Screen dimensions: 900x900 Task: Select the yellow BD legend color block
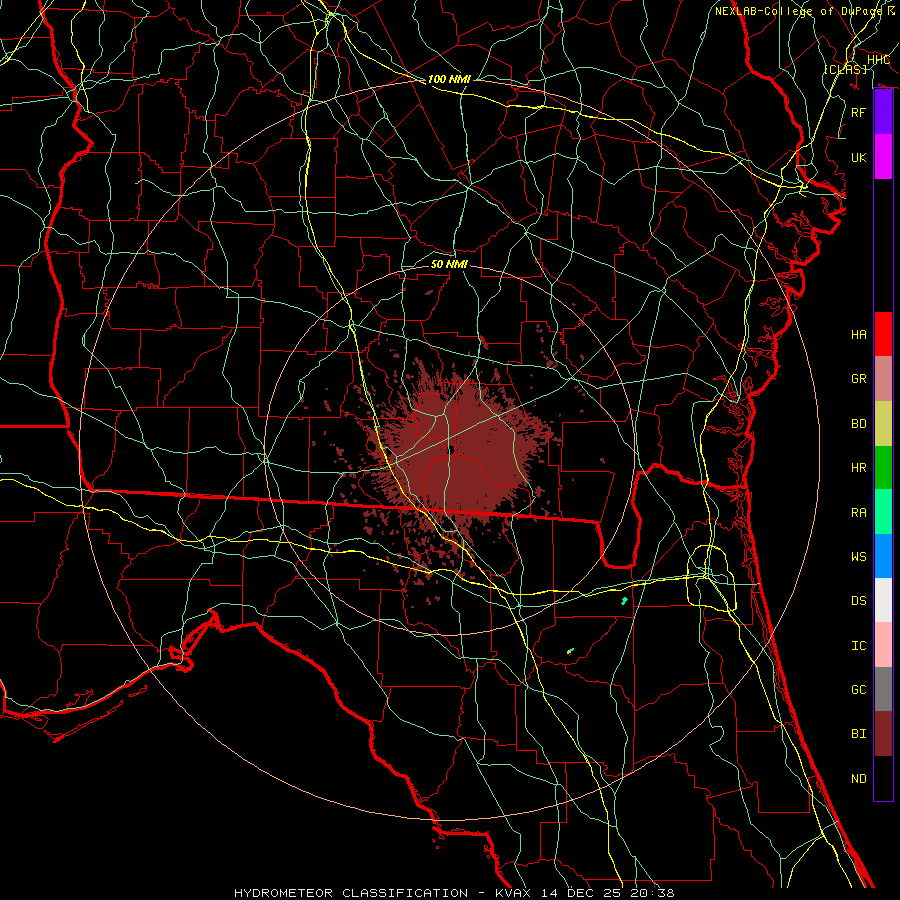point(883,423)
